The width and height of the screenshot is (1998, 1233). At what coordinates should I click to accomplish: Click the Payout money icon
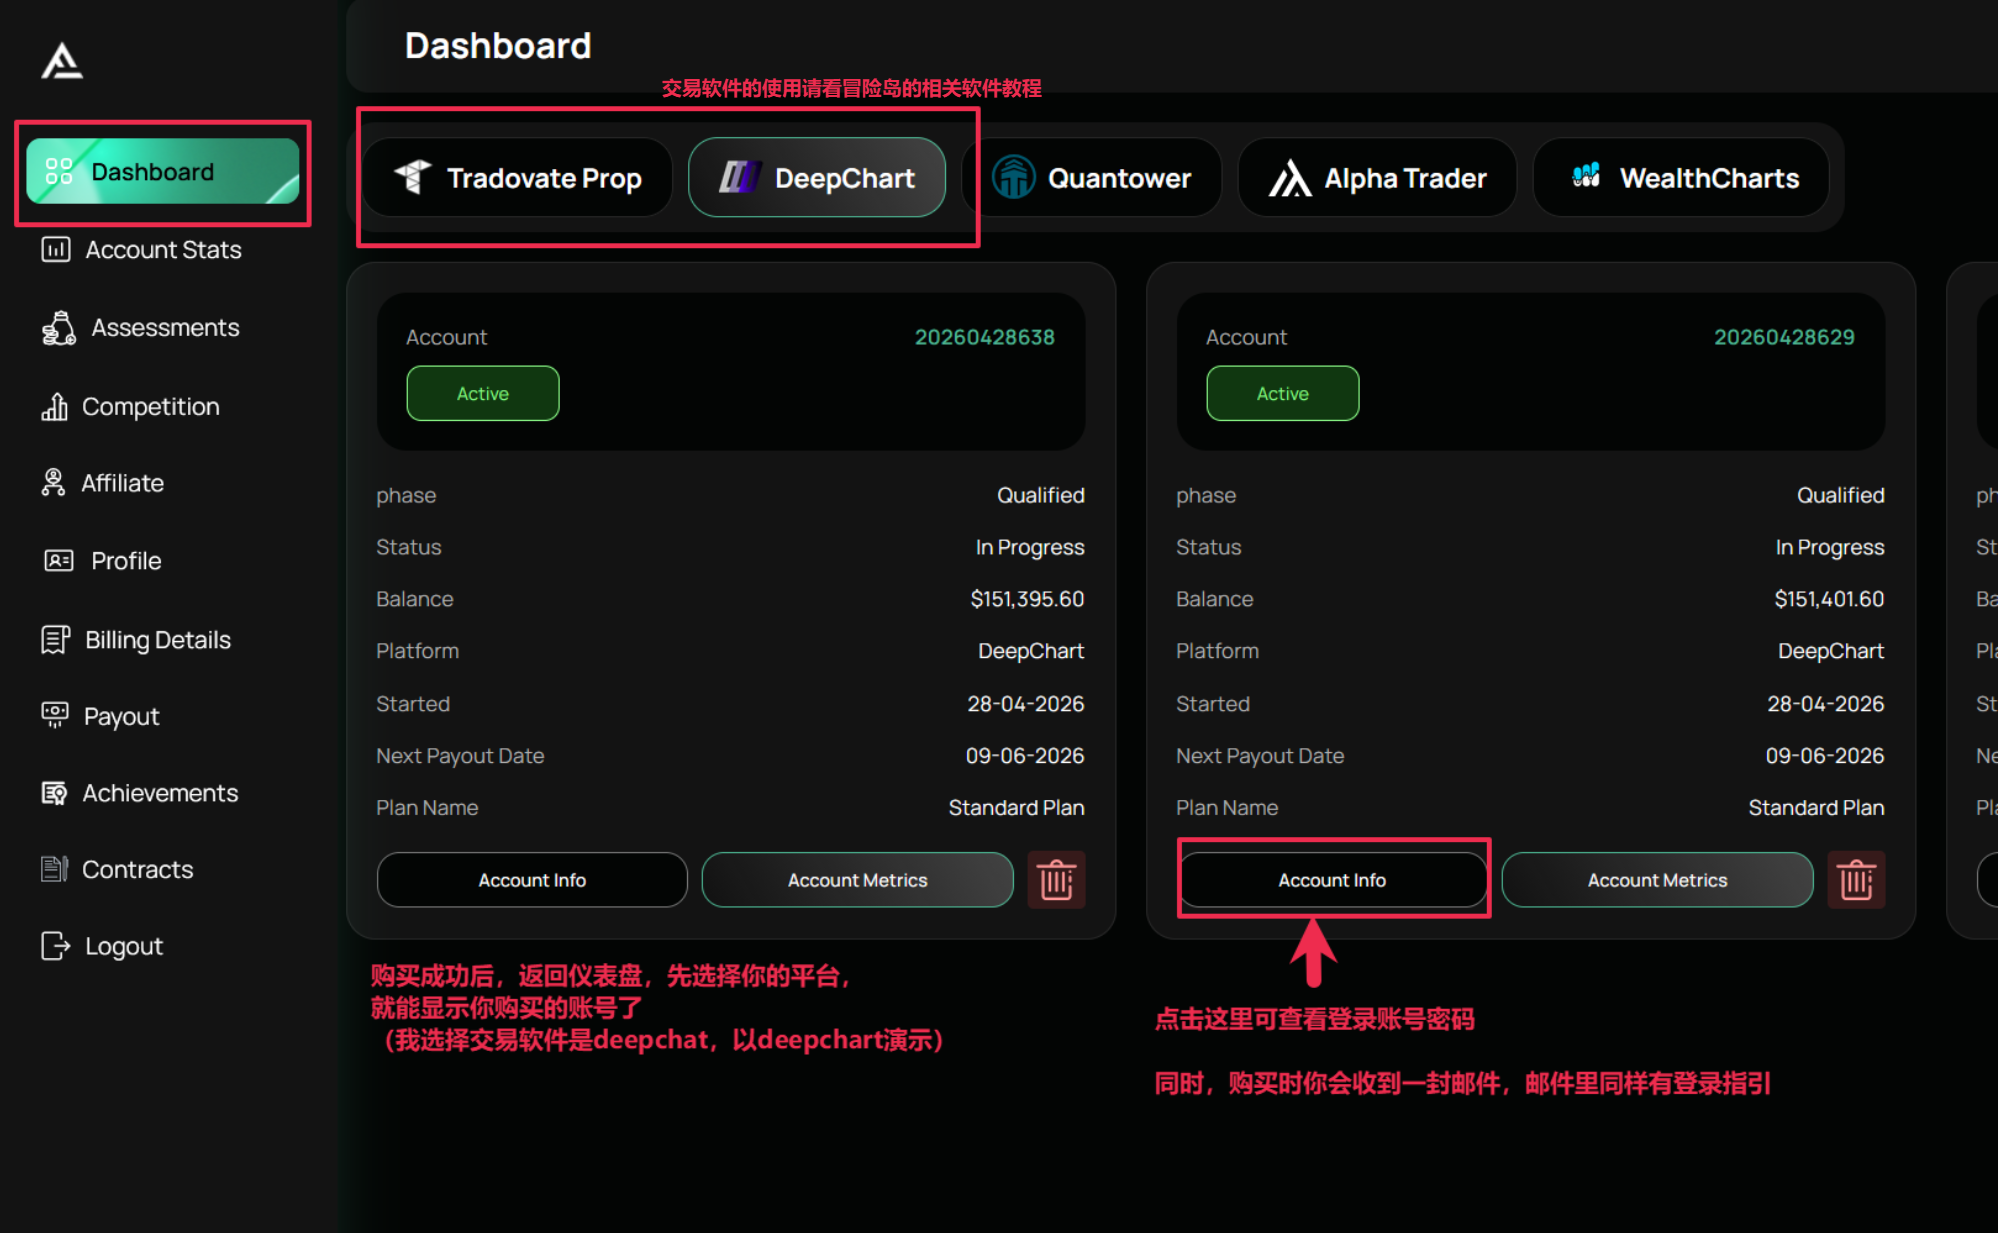click(55, 715)
